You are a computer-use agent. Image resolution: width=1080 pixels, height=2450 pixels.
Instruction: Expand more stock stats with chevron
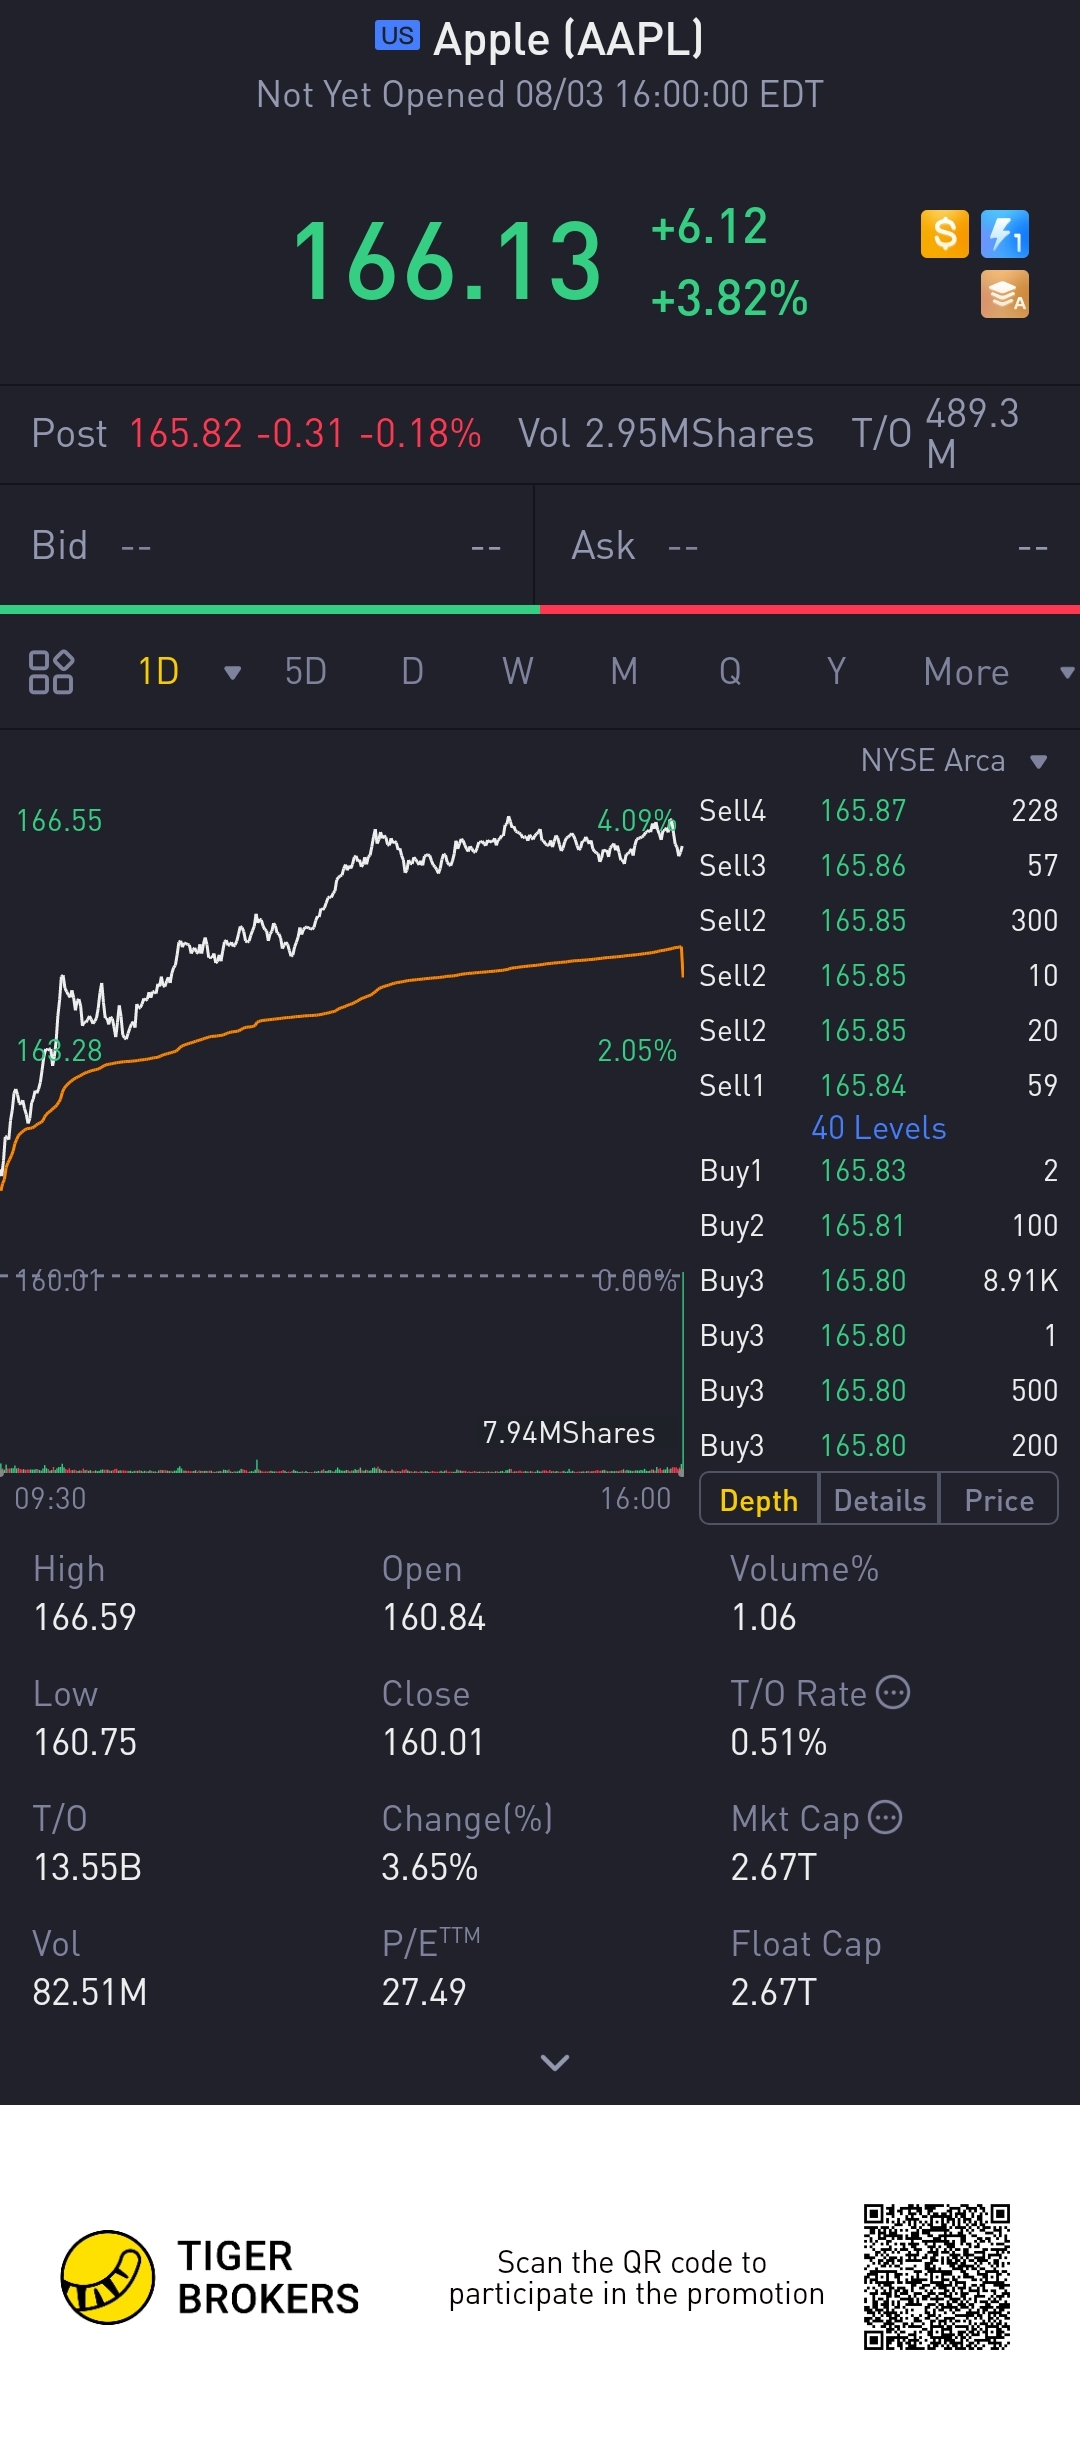(554, 2062)
